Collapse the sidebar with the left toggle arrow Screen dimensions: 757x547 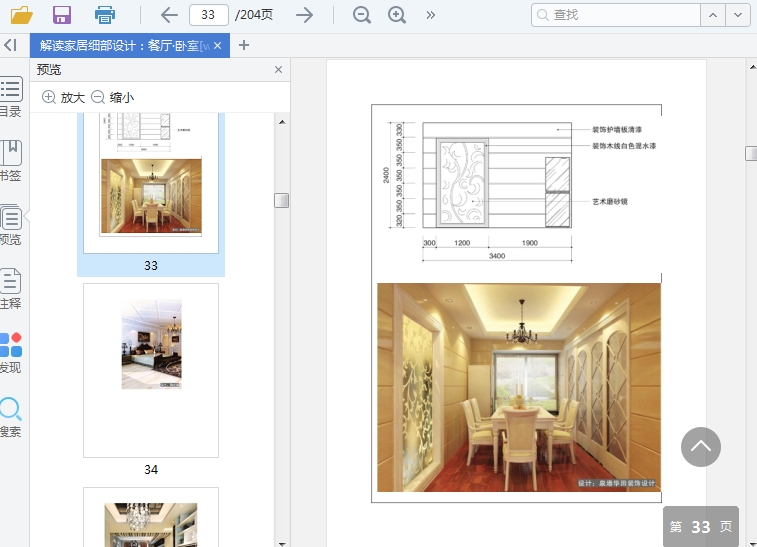point(10,45)
